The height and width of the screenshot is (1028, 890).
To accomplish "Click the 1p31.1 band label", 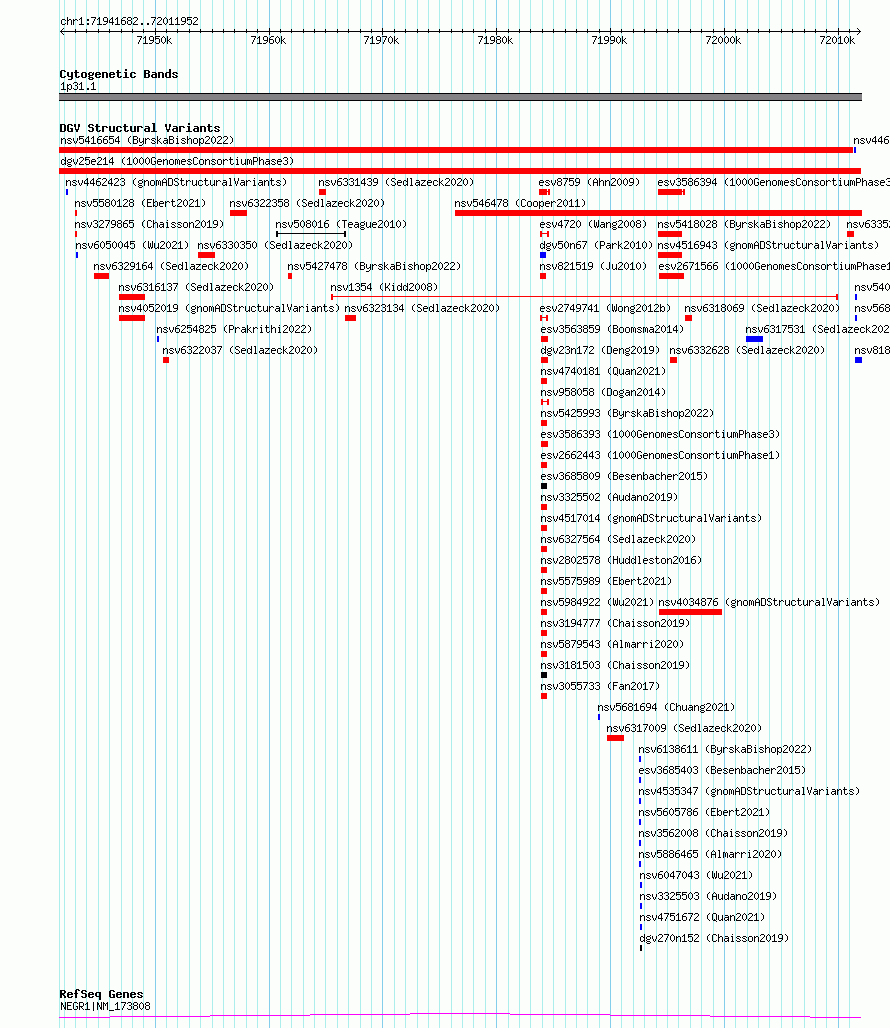I will tap(78, 87).
